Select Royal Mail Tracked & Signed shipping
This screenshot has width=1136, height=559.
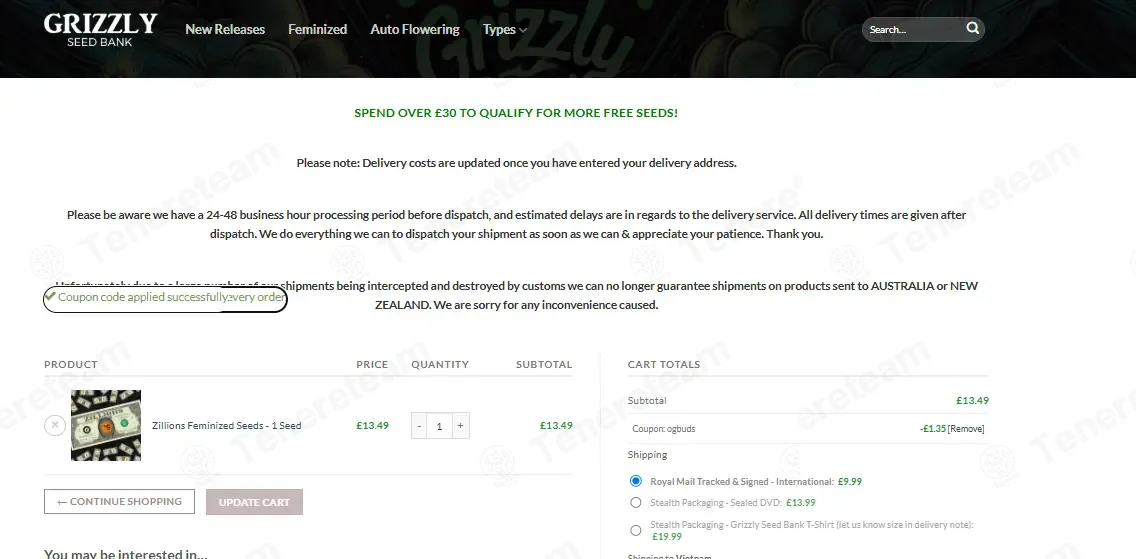pos(635,481)
